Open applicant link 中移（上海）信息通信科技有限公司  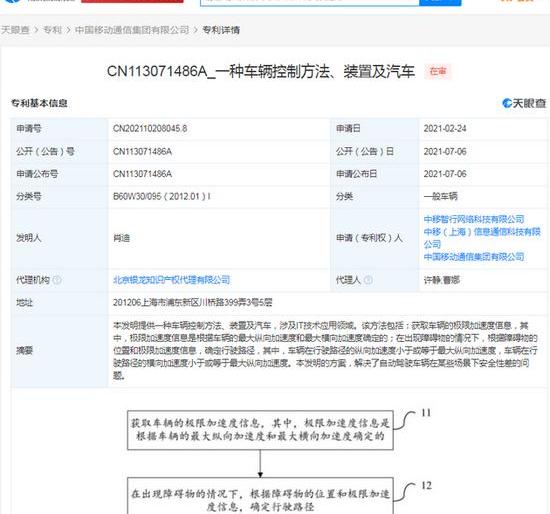(482, 238)
